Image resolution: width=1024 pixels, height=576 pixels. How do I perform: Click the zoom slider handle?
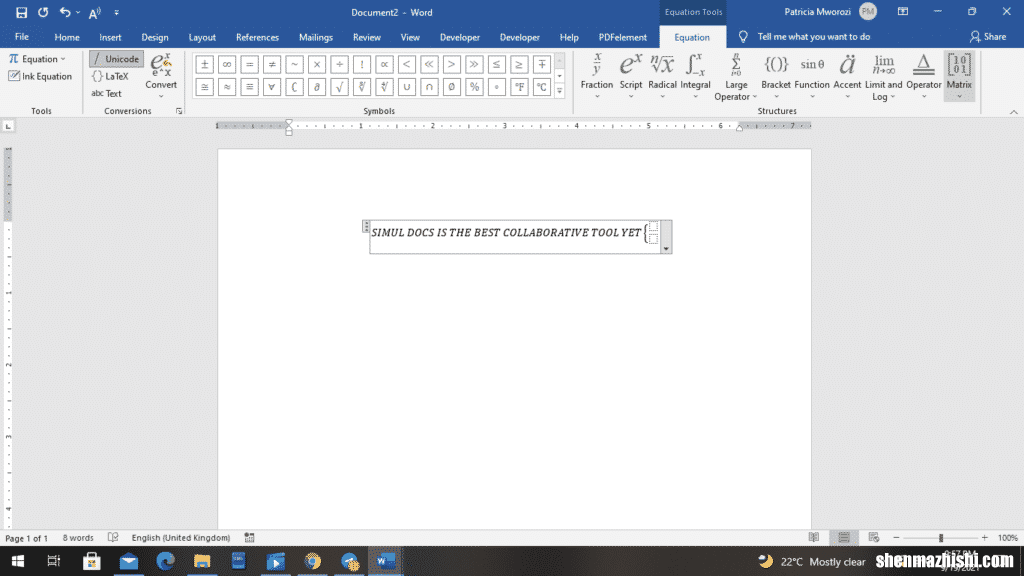click(941, 537)
